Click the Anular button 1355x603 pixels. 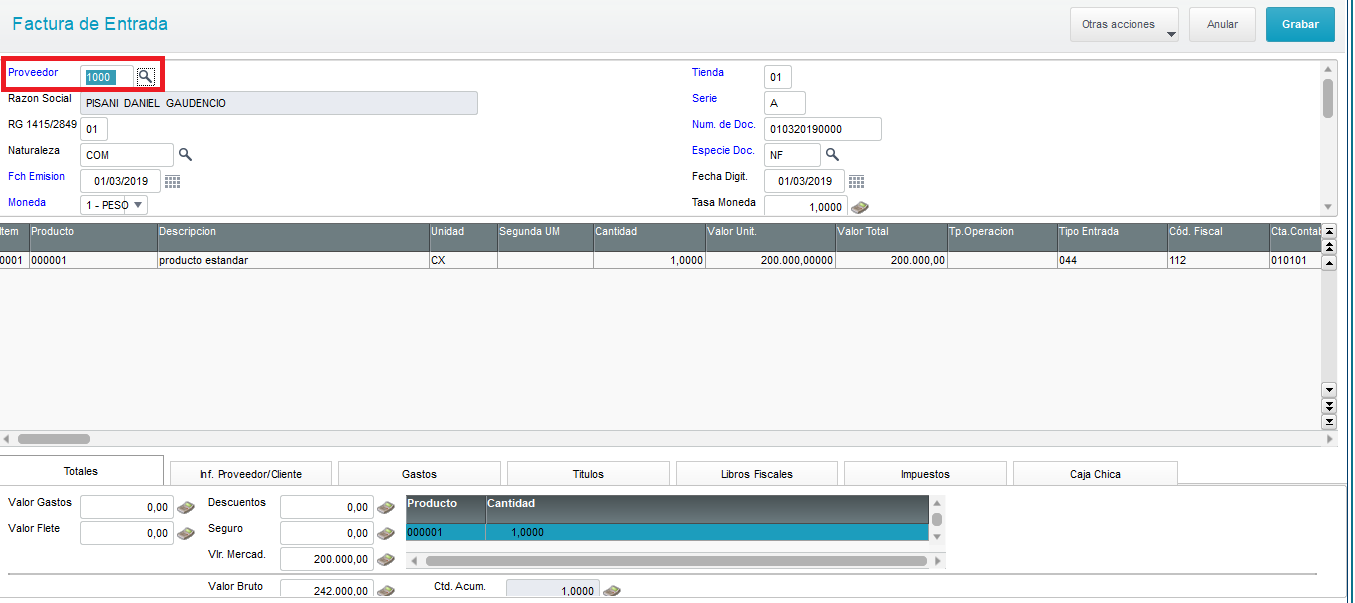[1222, 25]
